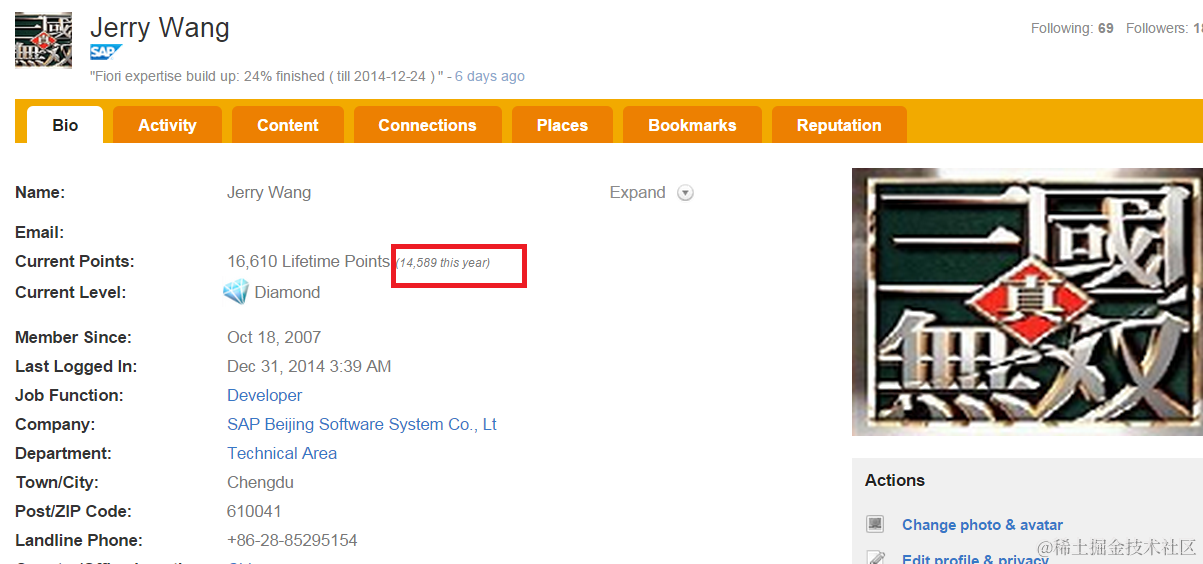Click '16,610 Lifetime Points' text
This screenshot has width=1203, height=564.
coord(308,261)
